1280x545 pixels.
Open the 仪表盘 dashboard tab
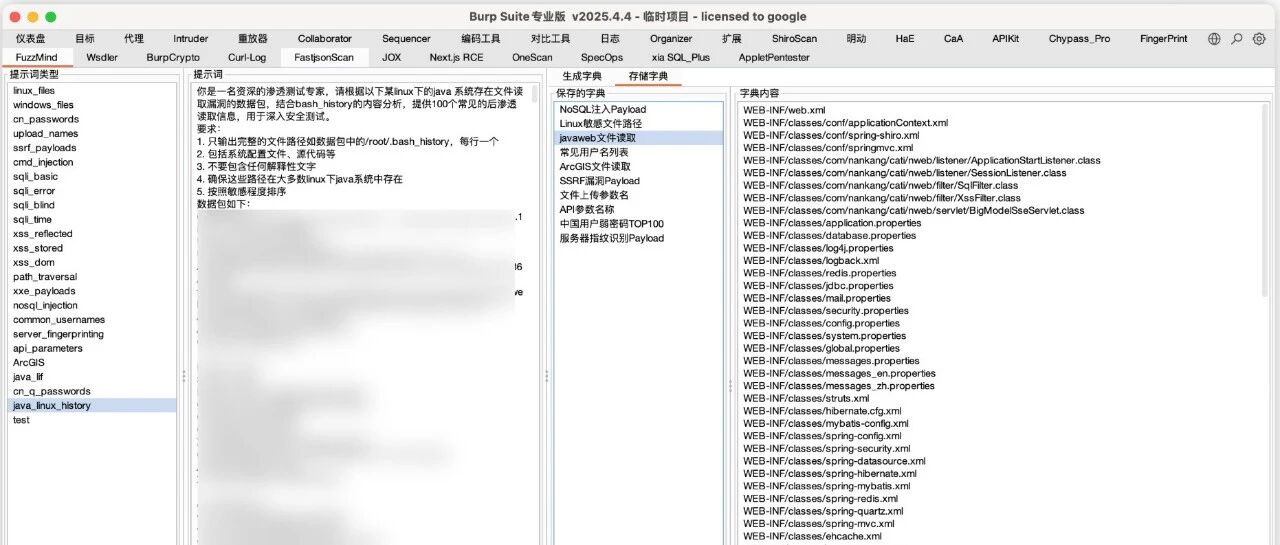click(x=31, y=38)
